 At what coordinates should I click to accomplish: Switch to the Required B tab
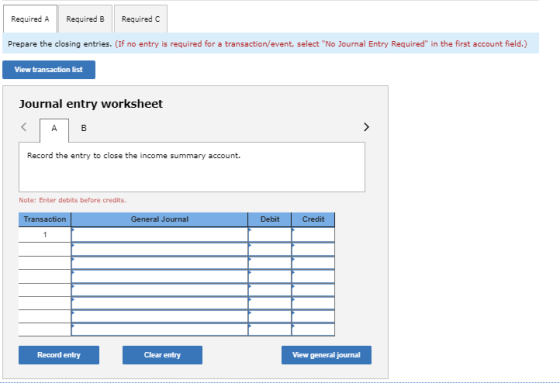pos(85,19)
